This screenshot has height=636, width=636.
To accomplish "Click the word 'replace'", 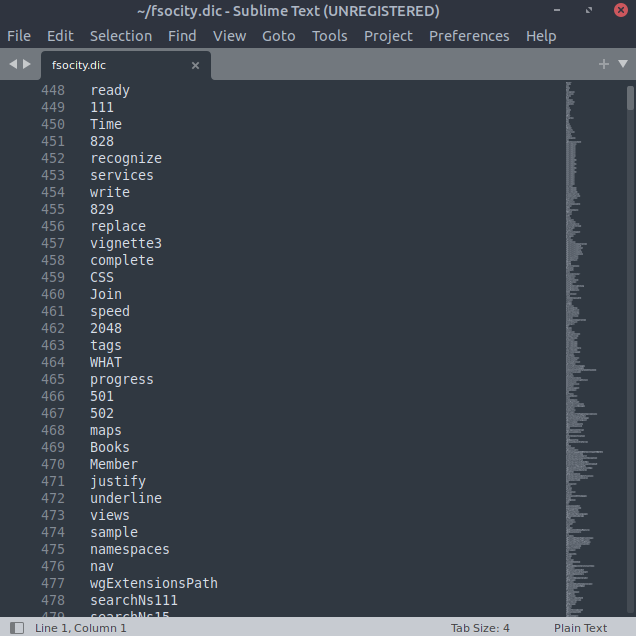I will [118, 226].
